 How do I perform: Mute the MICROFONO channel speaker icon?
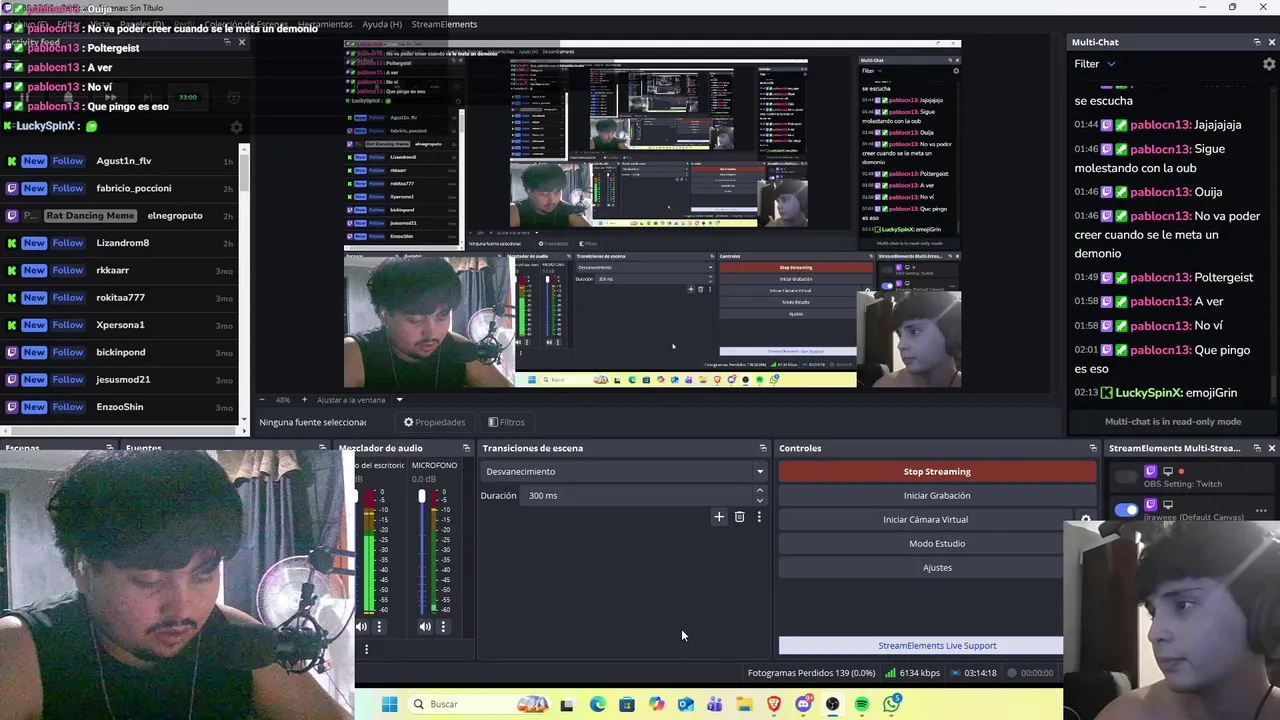point(425,627)
